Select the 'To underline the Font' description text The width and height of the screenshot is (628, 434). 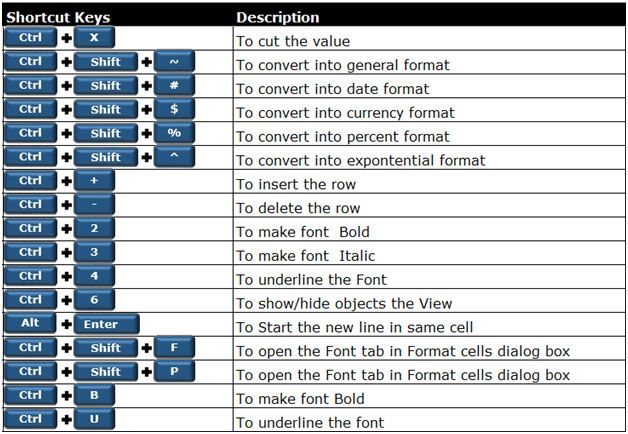tap(312, 279)
